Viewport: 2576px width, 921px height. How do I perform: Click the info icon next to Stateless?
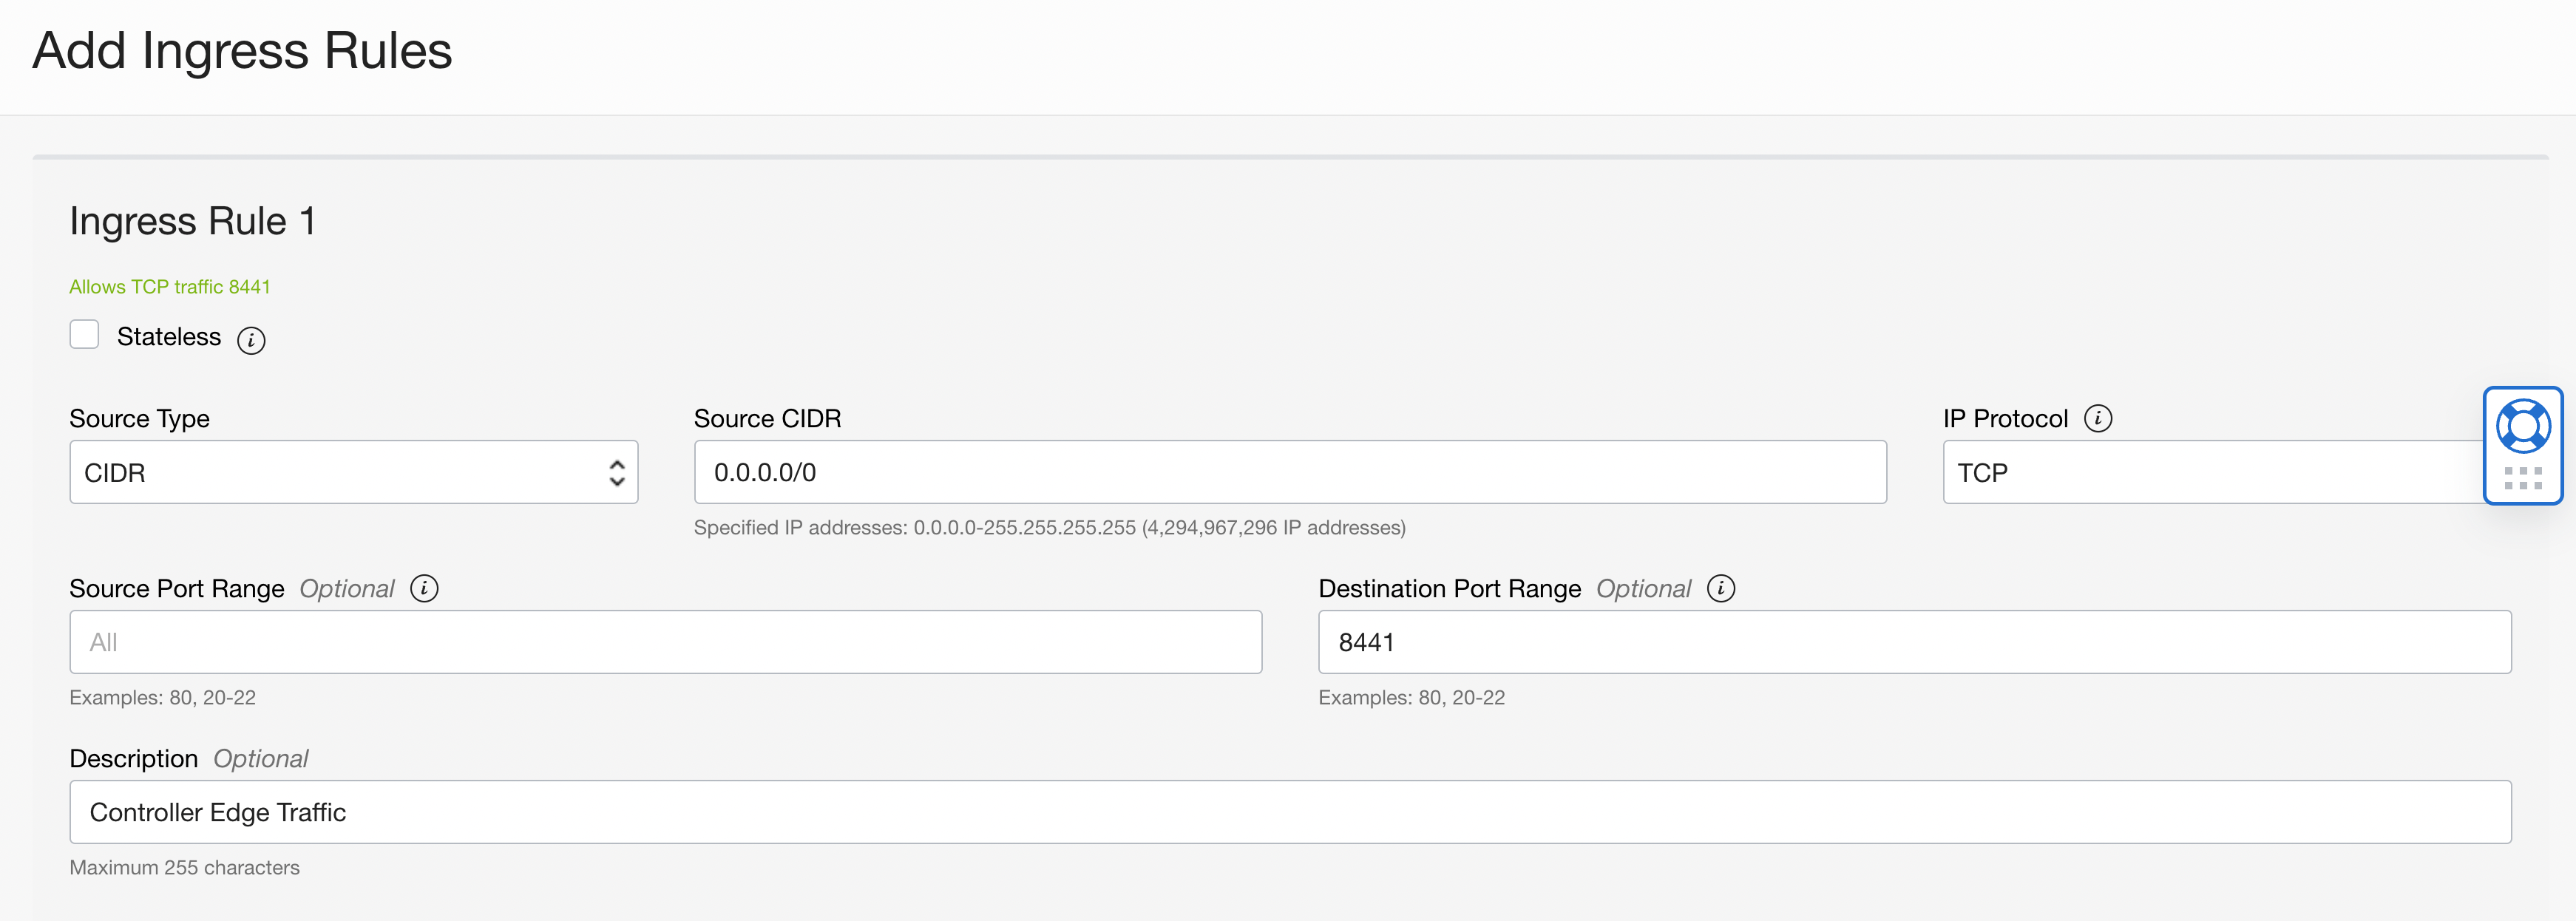click(x=251, y=341)
